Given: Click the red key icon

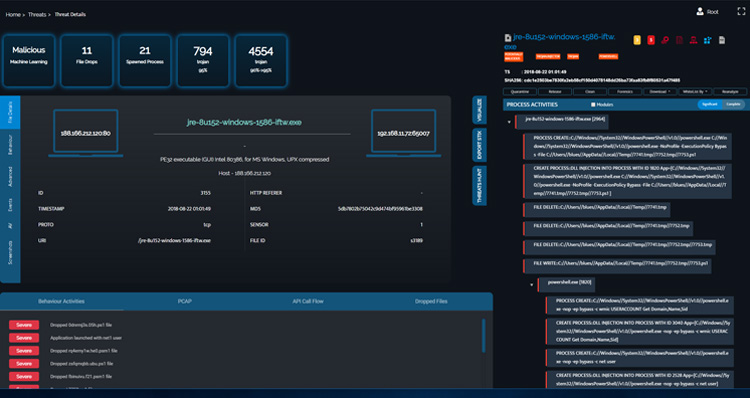Looking at the screenshot, I should (665, 40).
